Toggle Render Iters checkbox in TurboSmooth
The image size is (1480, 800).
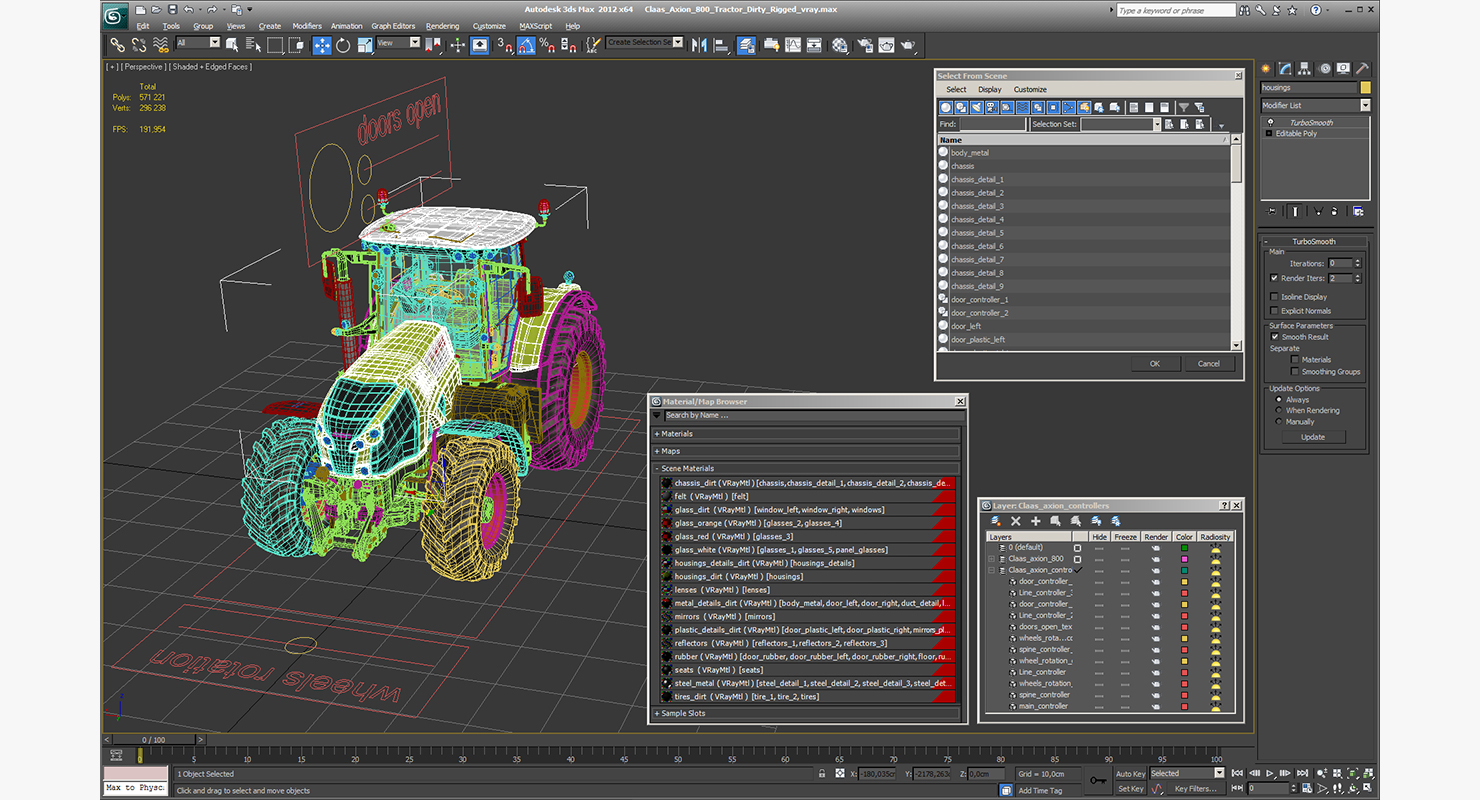[1274, 278]
